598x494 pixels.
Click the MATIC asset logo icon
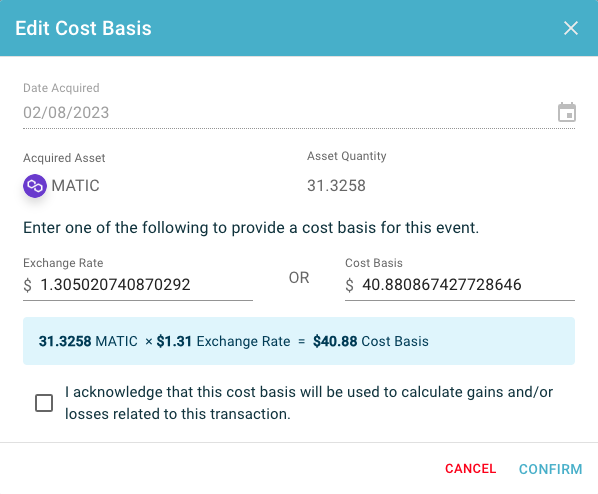(x=35, y=186)
